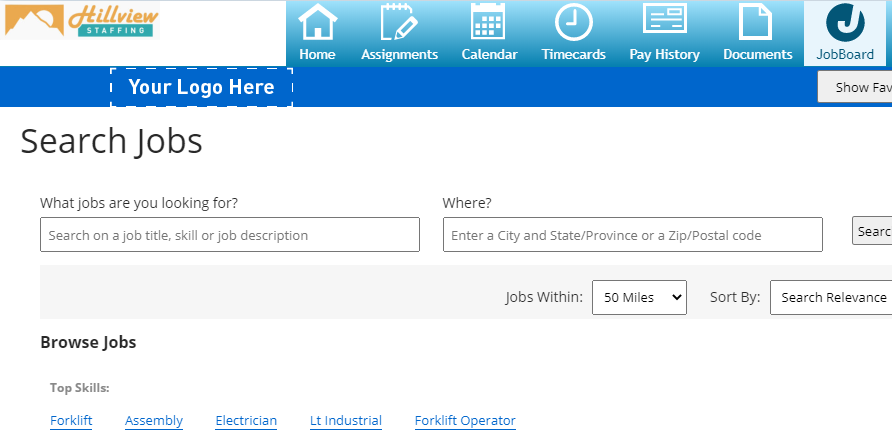Open Documents page icon
Viewport: 892px width, 437px height.
click(x=755, y=22)
